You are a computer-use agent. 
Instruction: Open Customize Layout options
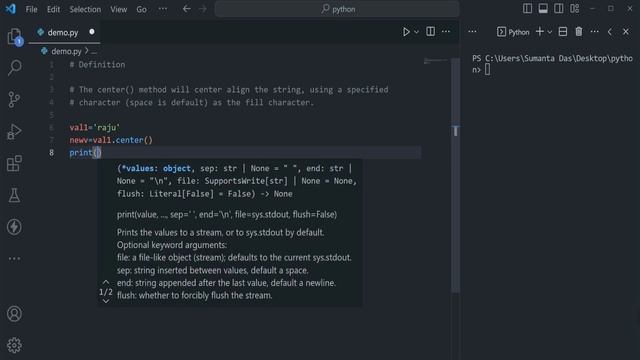(x=575, y=9)
